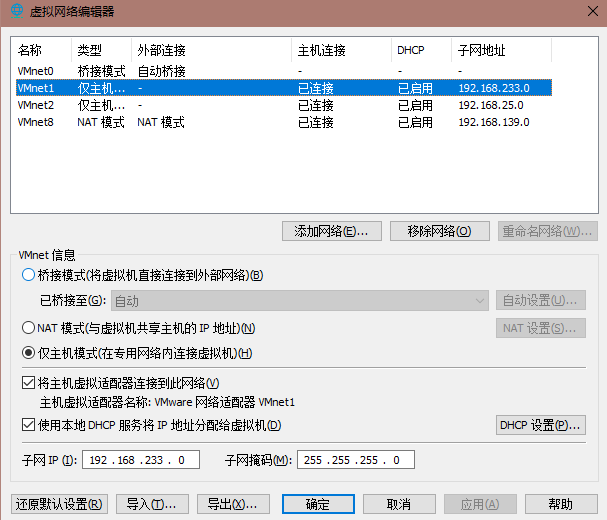Click the 名称 column header
Screen dimensions: 607x520
coord(42,50)
